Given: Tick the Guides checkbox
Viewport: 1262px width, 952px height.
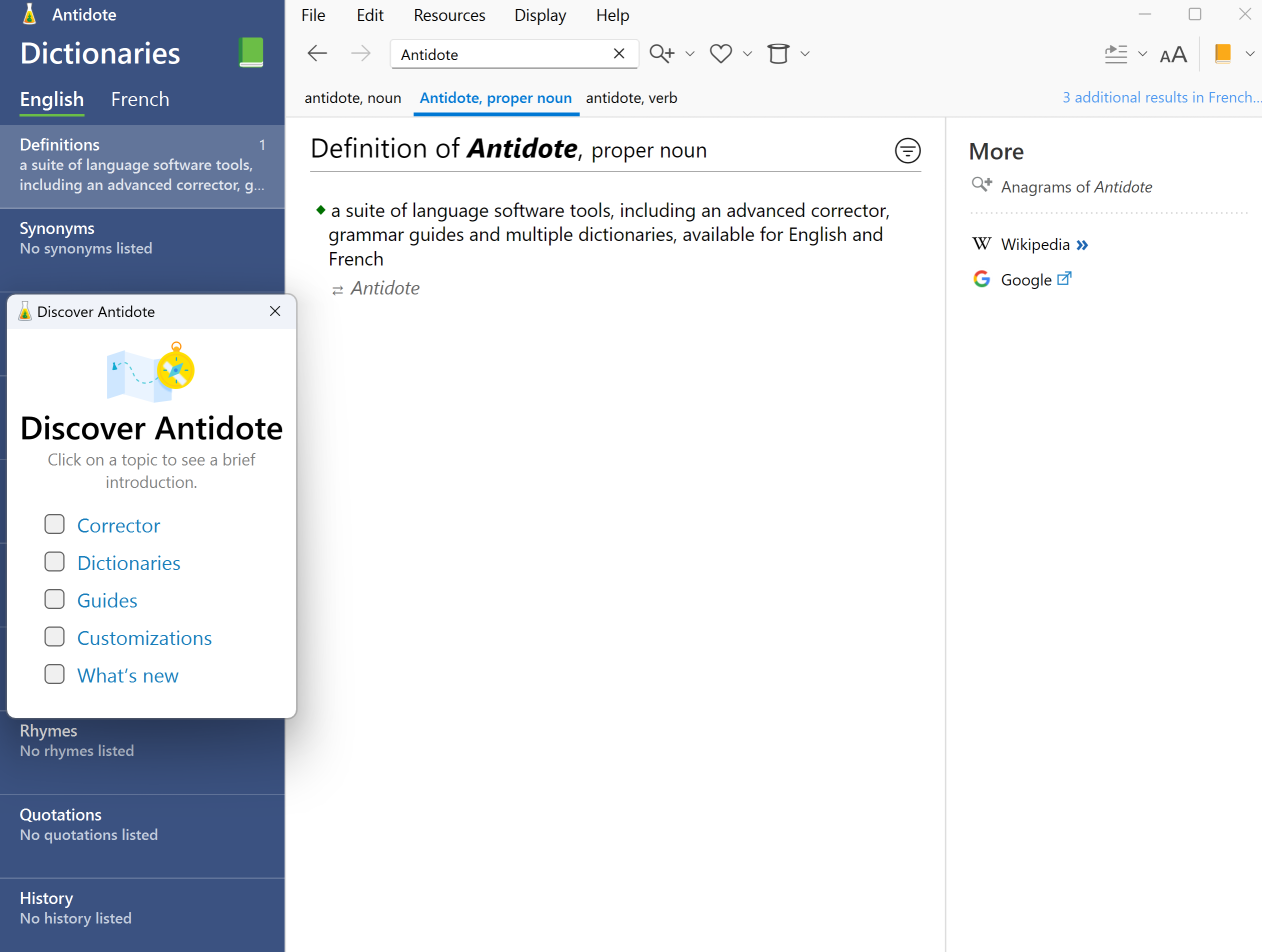Looking at the screenshot, I should pos(55,600).
